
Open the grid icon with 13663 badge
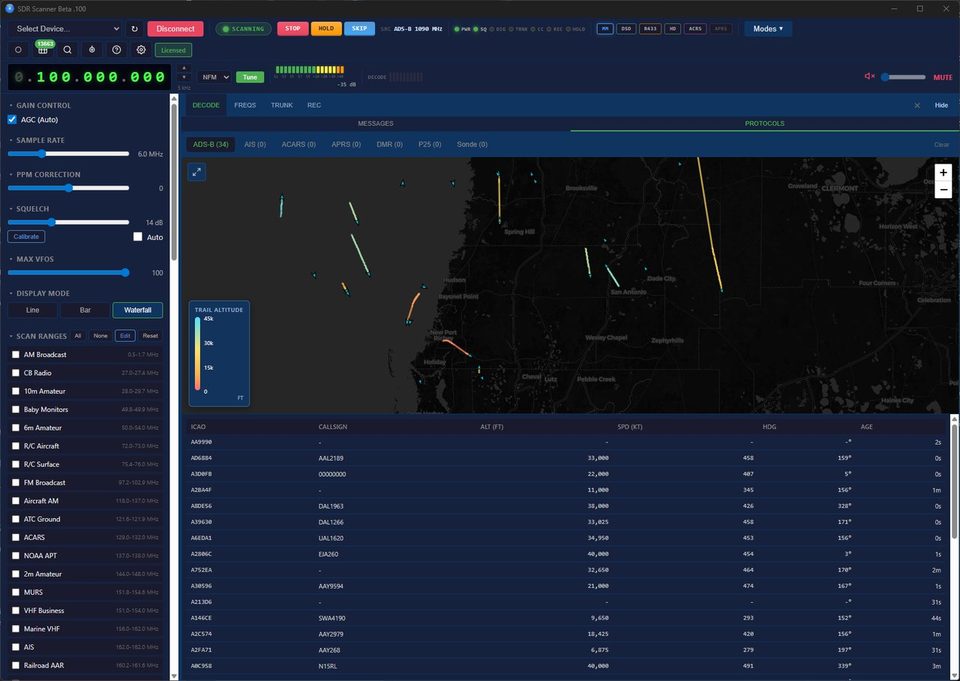point(43,50)
